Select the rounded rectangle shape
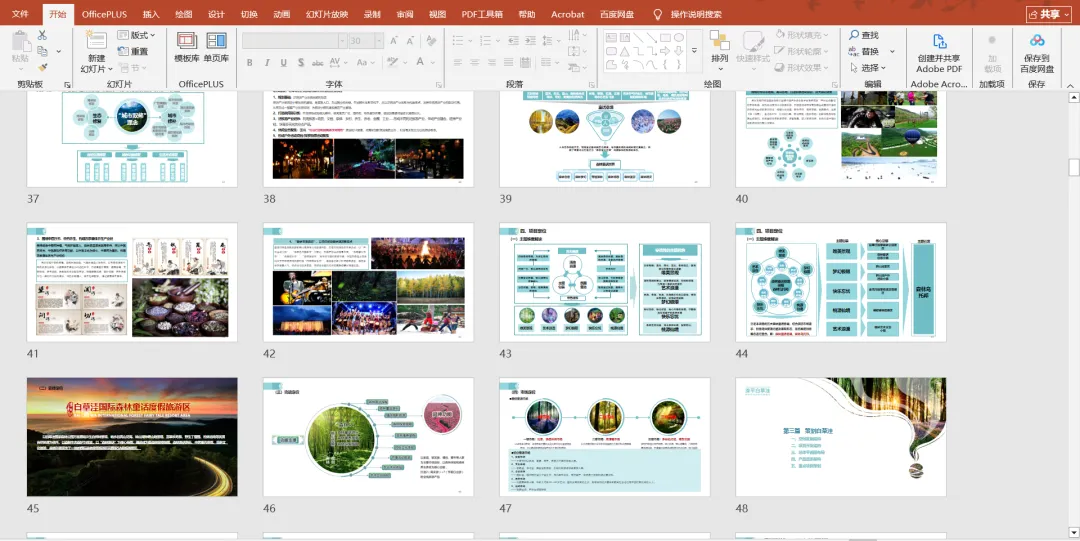Viewport: 1080px width, 541px height. pyautogui.click(x=611, y=51)
